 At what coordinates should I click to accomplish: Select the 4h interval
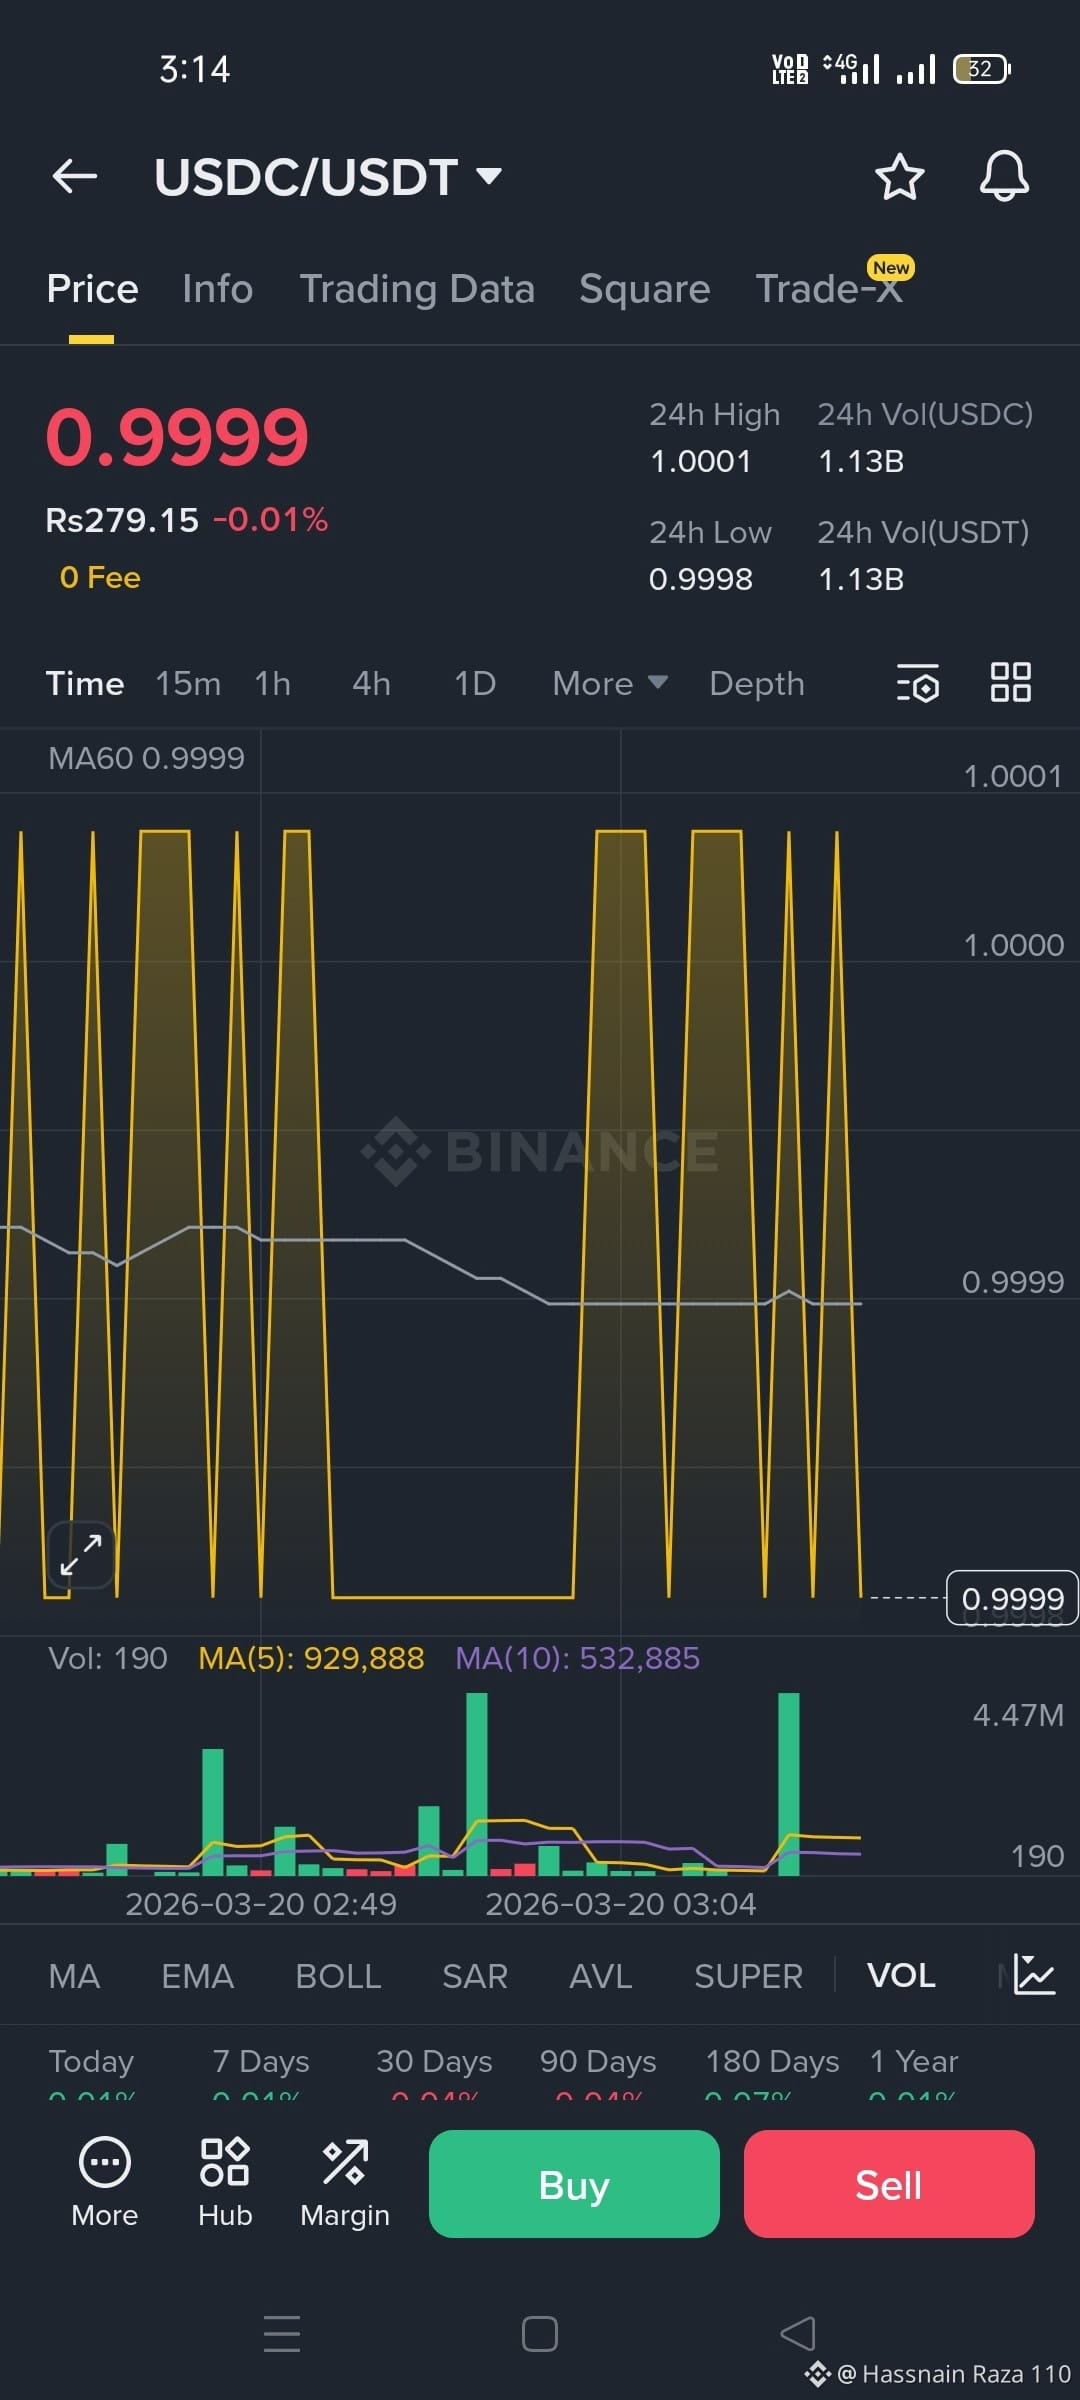coord(371,684)
